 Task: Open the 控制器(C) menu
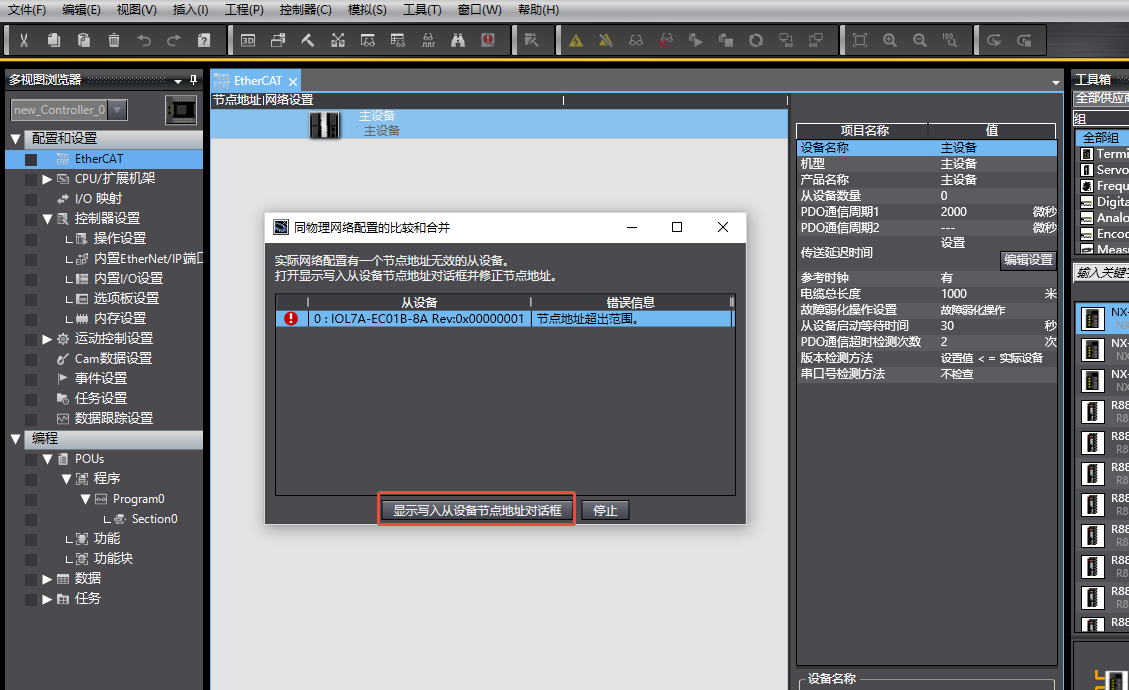tap(305, 10)
